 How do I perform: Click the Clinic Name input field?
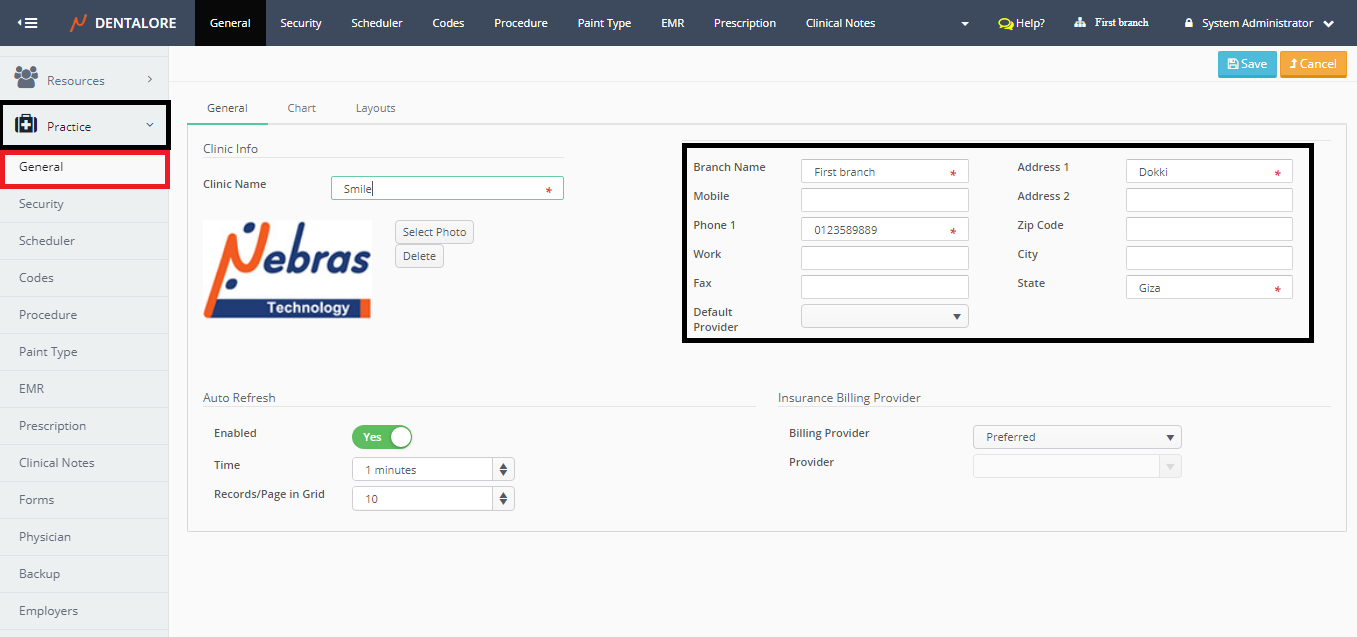(x=440, y=189)
